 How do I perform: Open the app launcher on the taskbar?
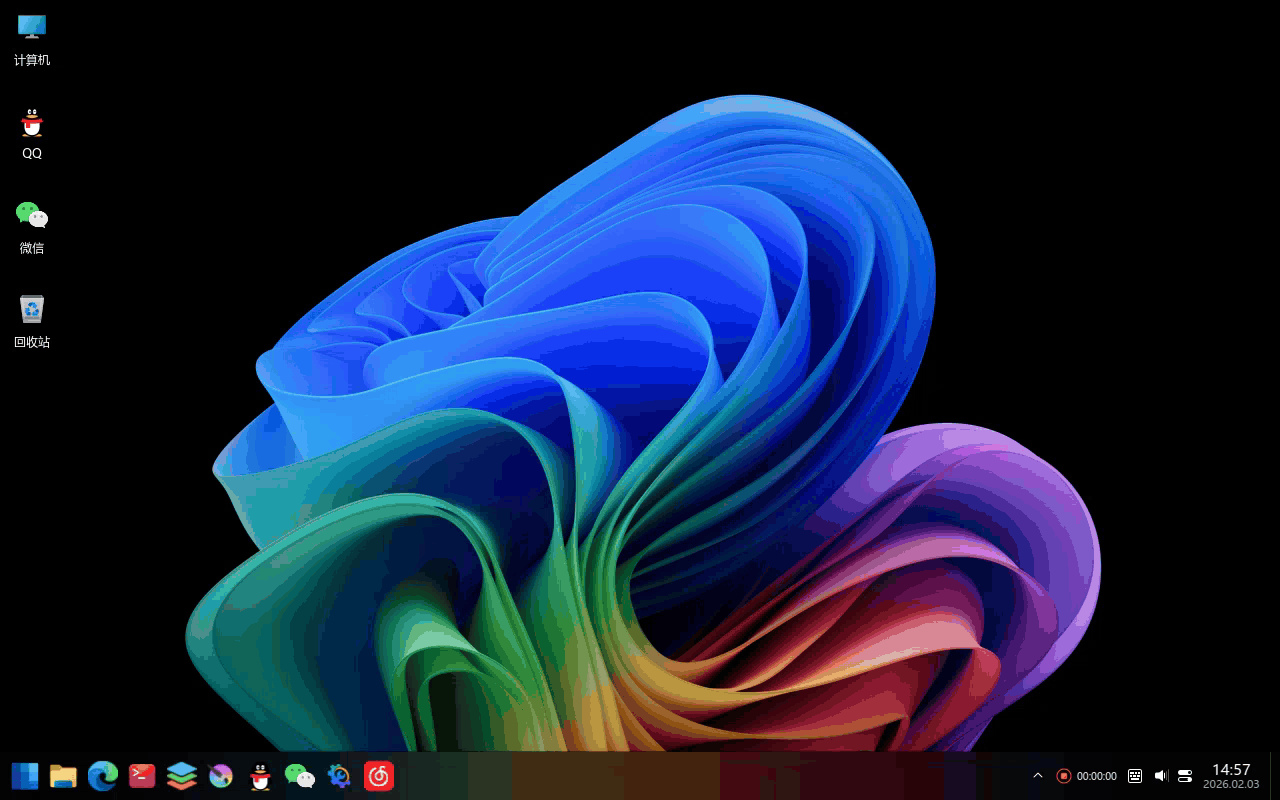click(24, 775)
